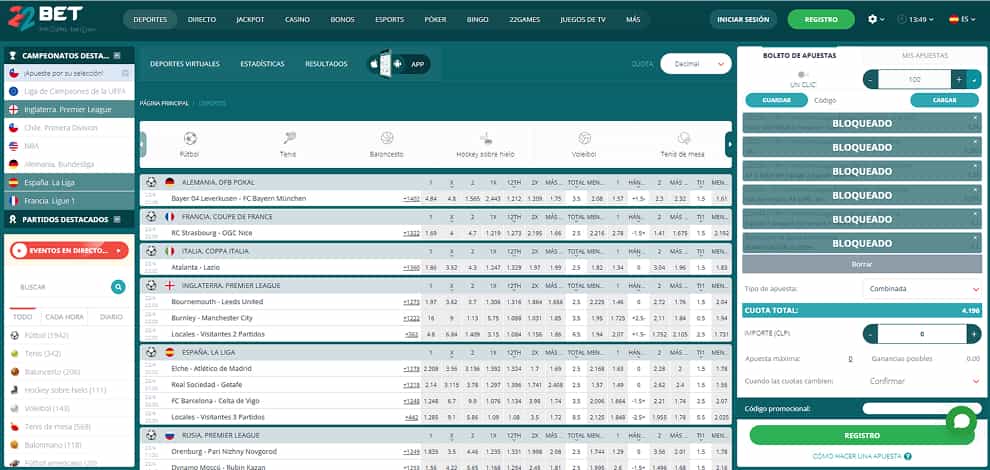The height and width of the screenshot is (470, 990).
Task: Click the soccer ball icon for Francia Coupe de France
Action: 151,217
